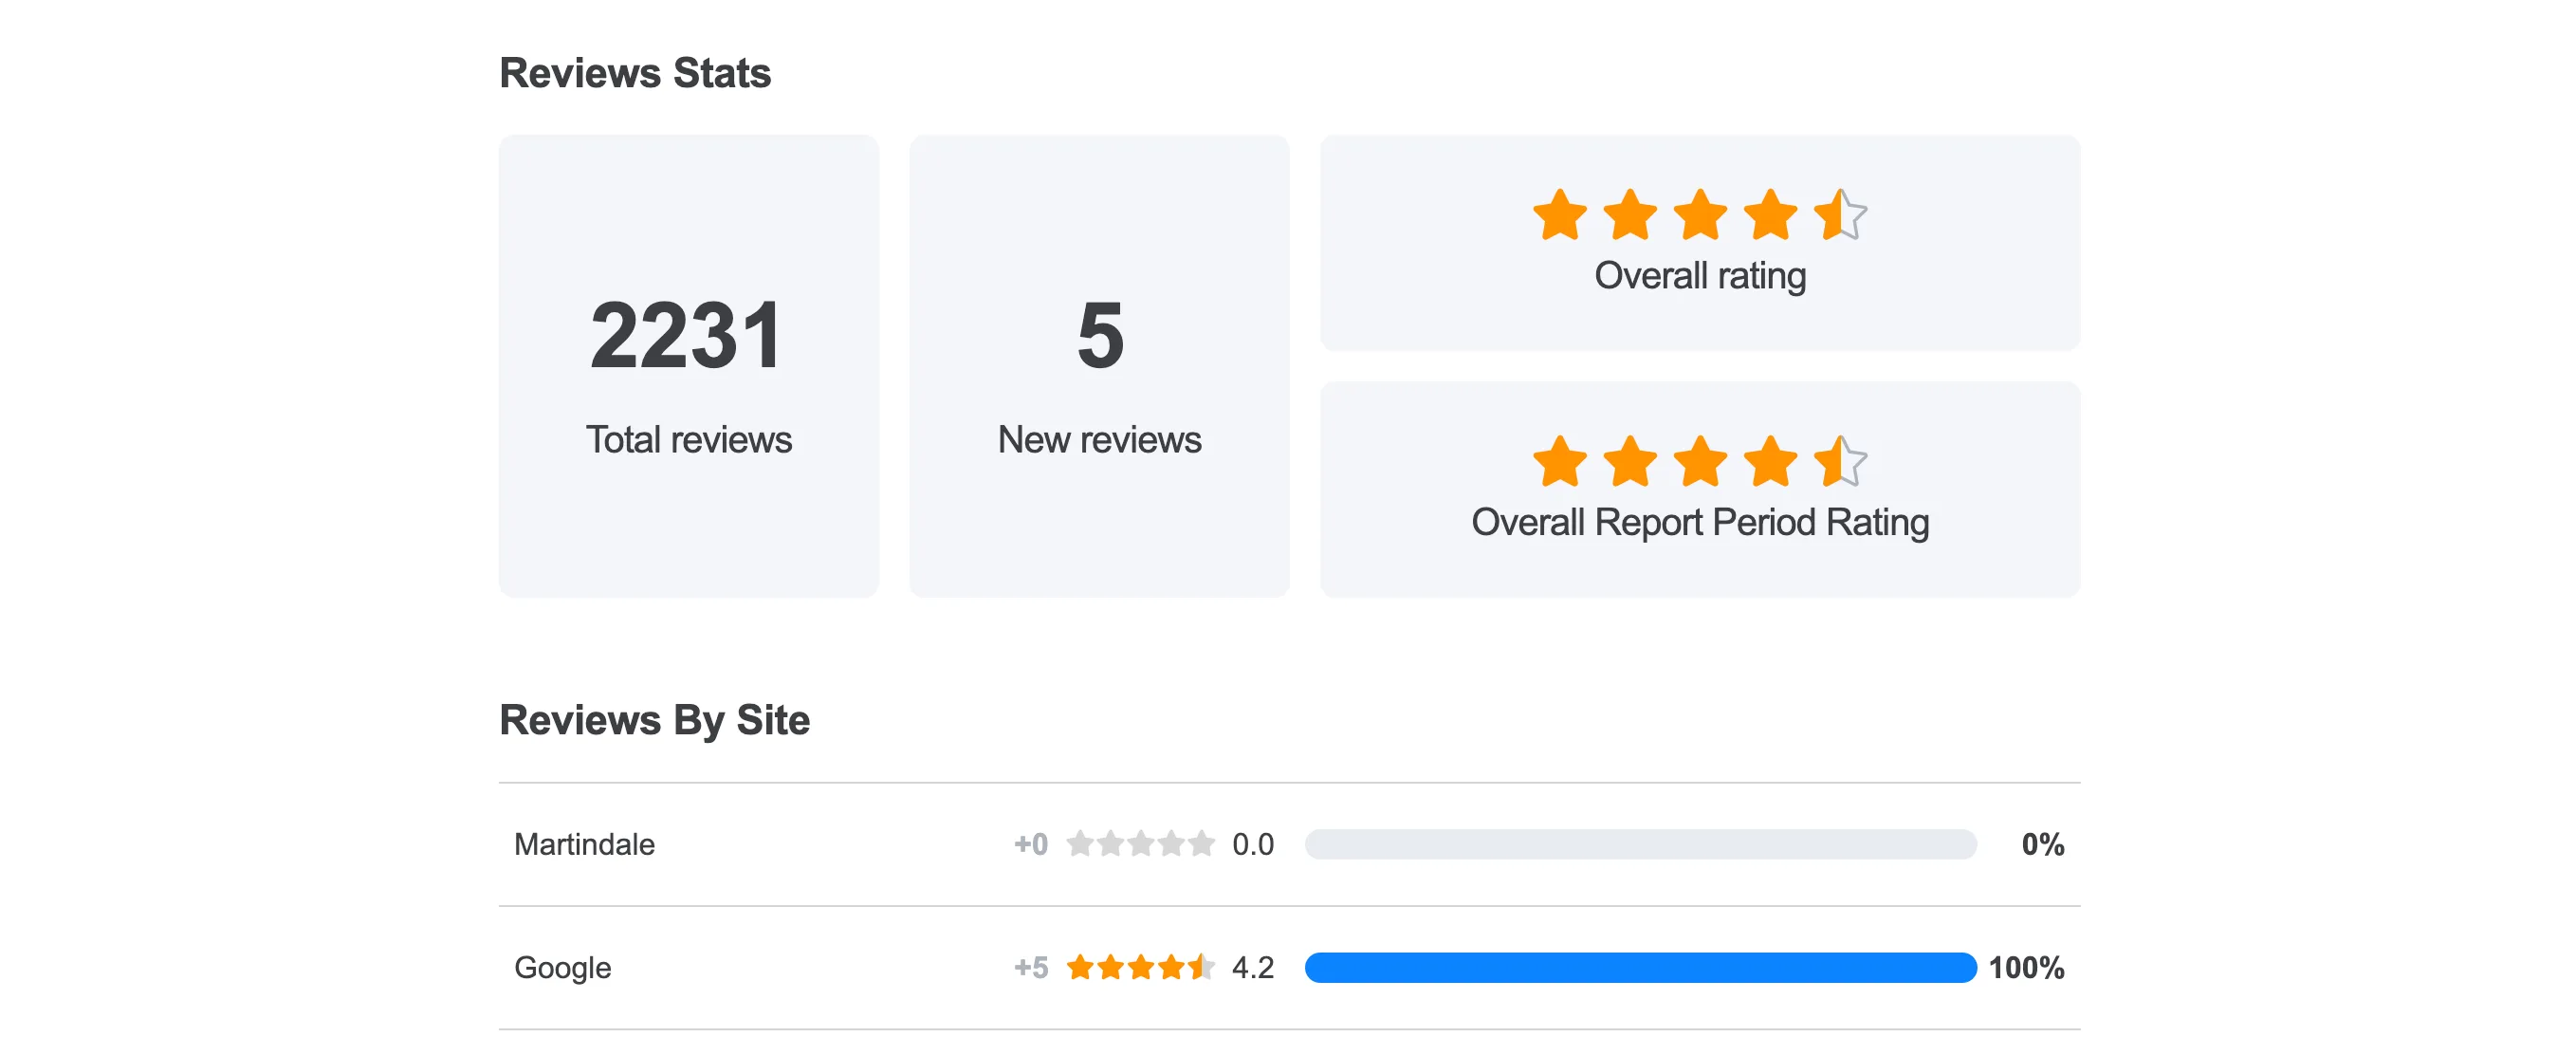
Task: Click the gray stars in Martindale row
Action: tap(1140, 844)
